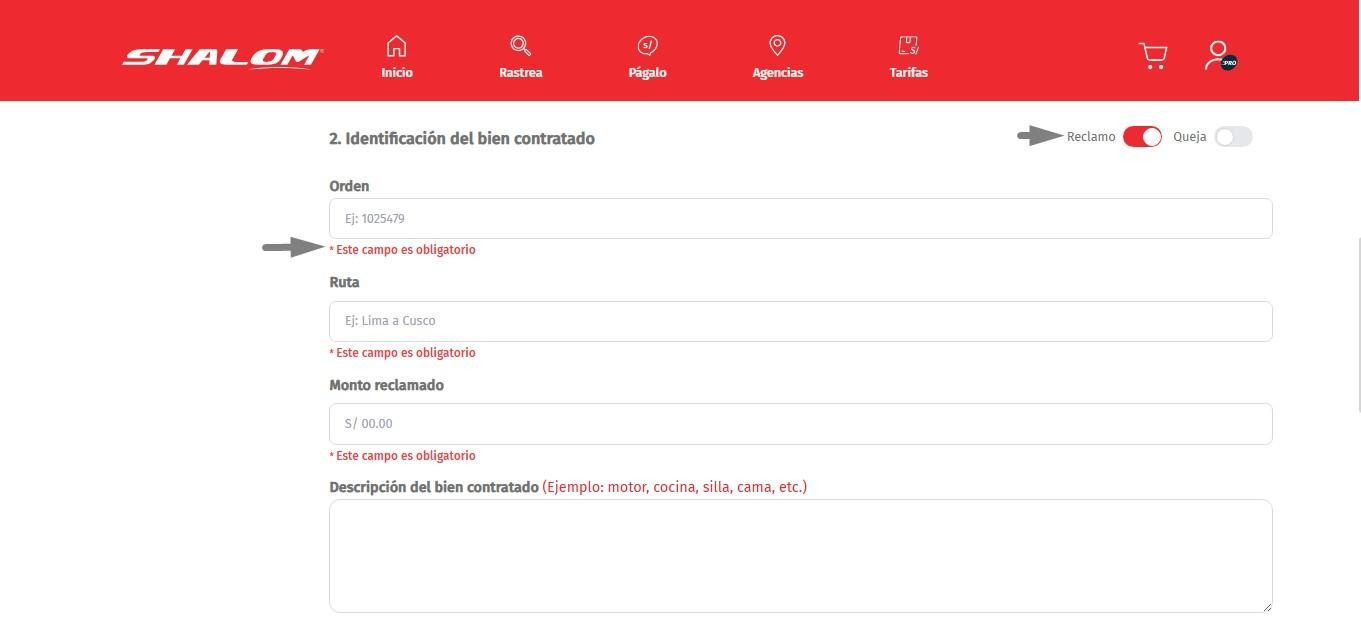
Task: Click the home icon above Inicio
Action: coord(396,46)
